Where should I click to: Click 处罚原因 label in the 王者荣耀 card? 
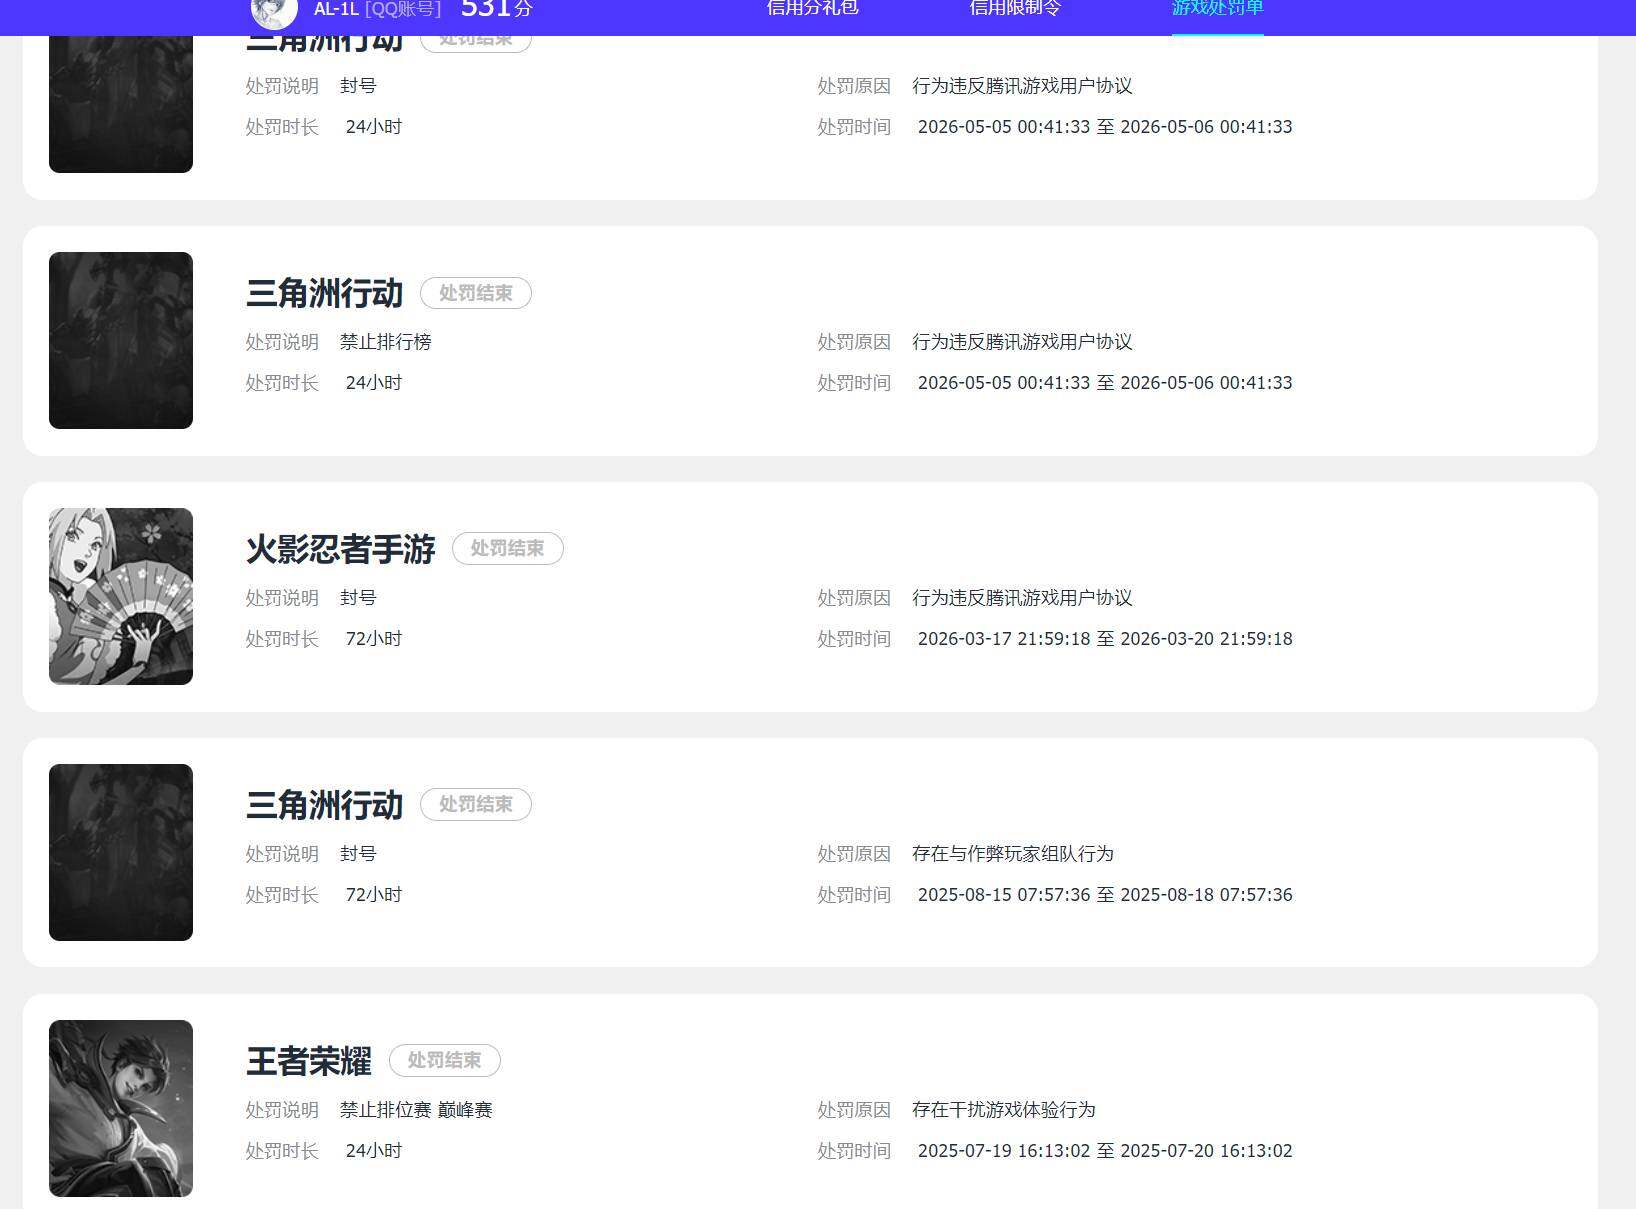coord(854,1110)
